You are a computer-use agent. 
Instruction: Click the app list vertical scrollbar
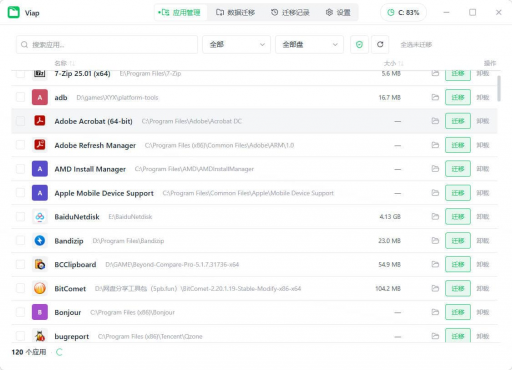[x=499, y=88]
